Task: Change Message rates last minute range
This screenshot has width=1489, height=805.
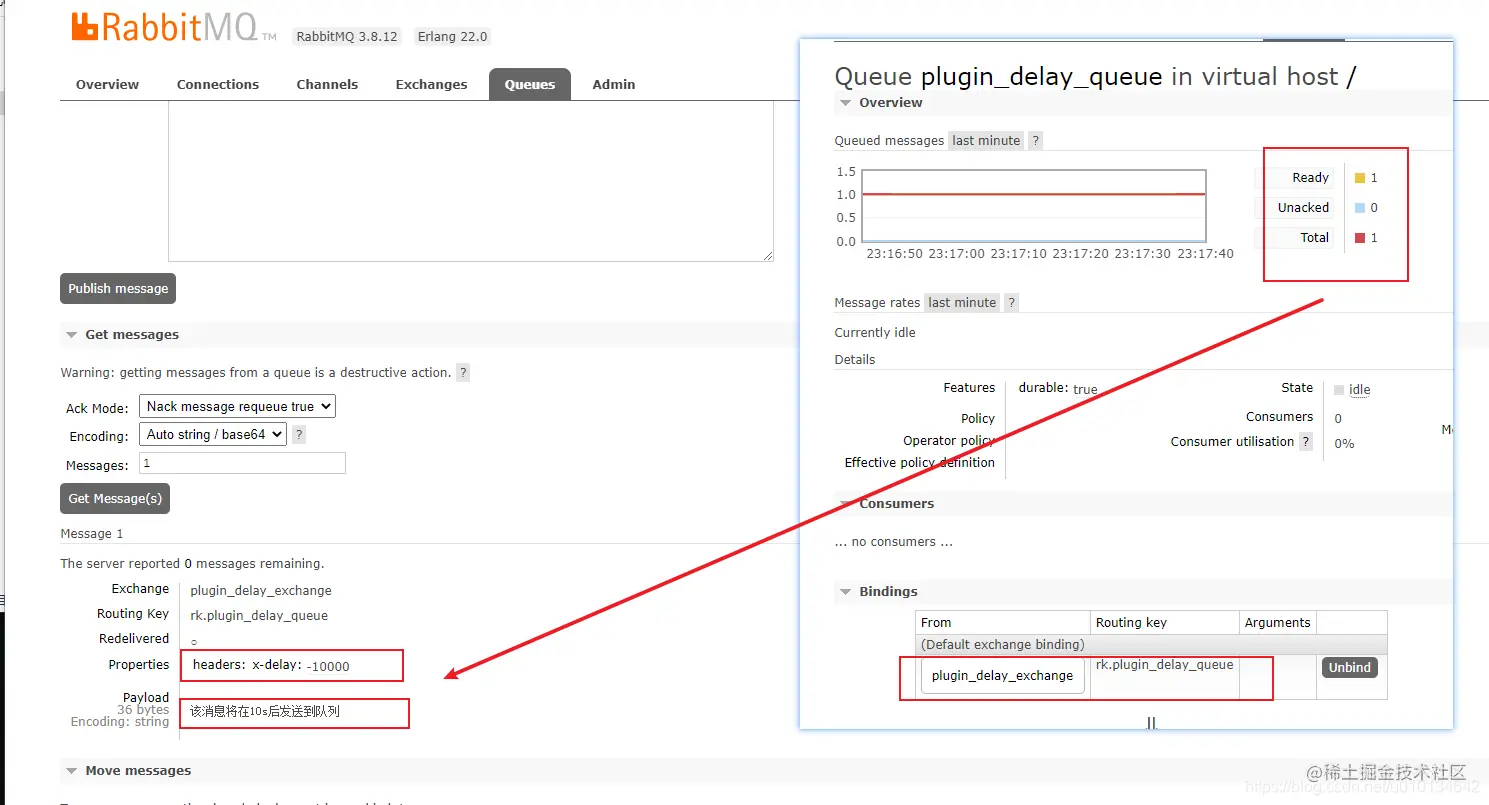Action: pos(962,302)
